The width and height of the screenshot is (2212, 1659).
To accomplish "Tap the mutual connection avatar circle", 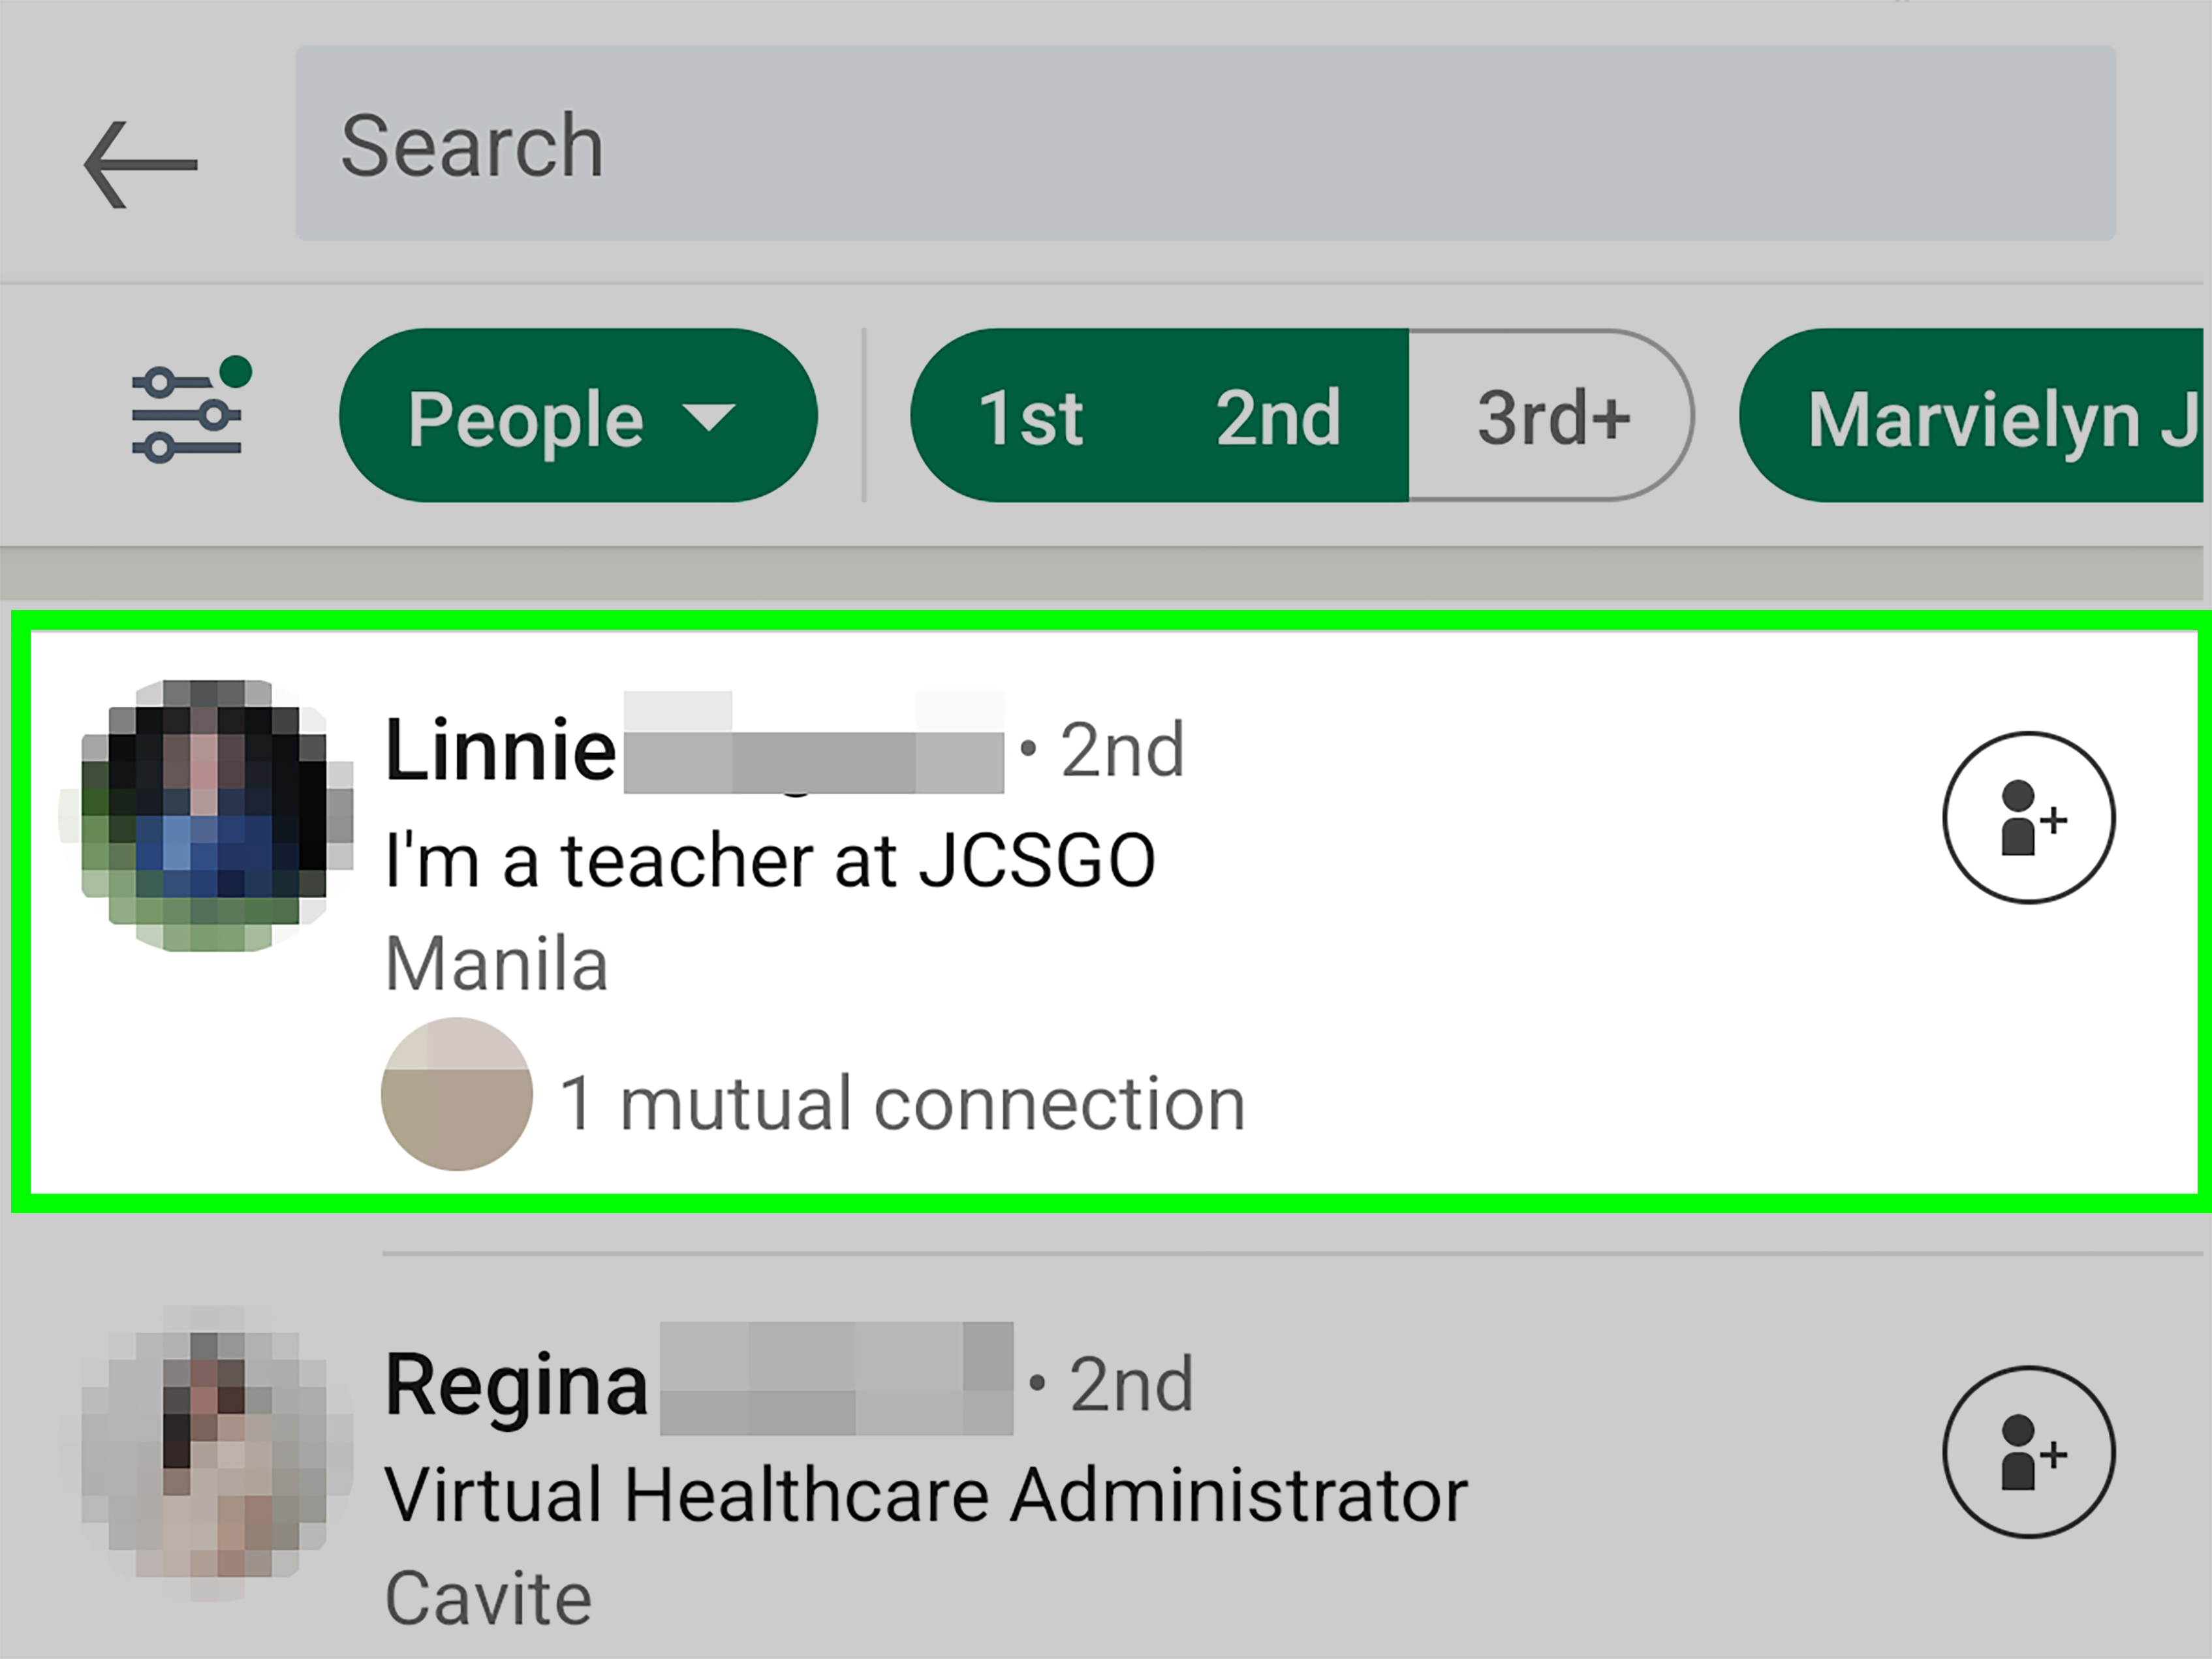I will coord(457,1094).
